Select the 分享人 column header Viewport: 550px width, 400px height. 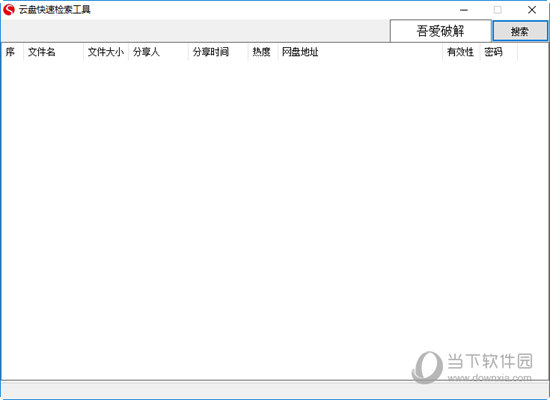[158, 52]
